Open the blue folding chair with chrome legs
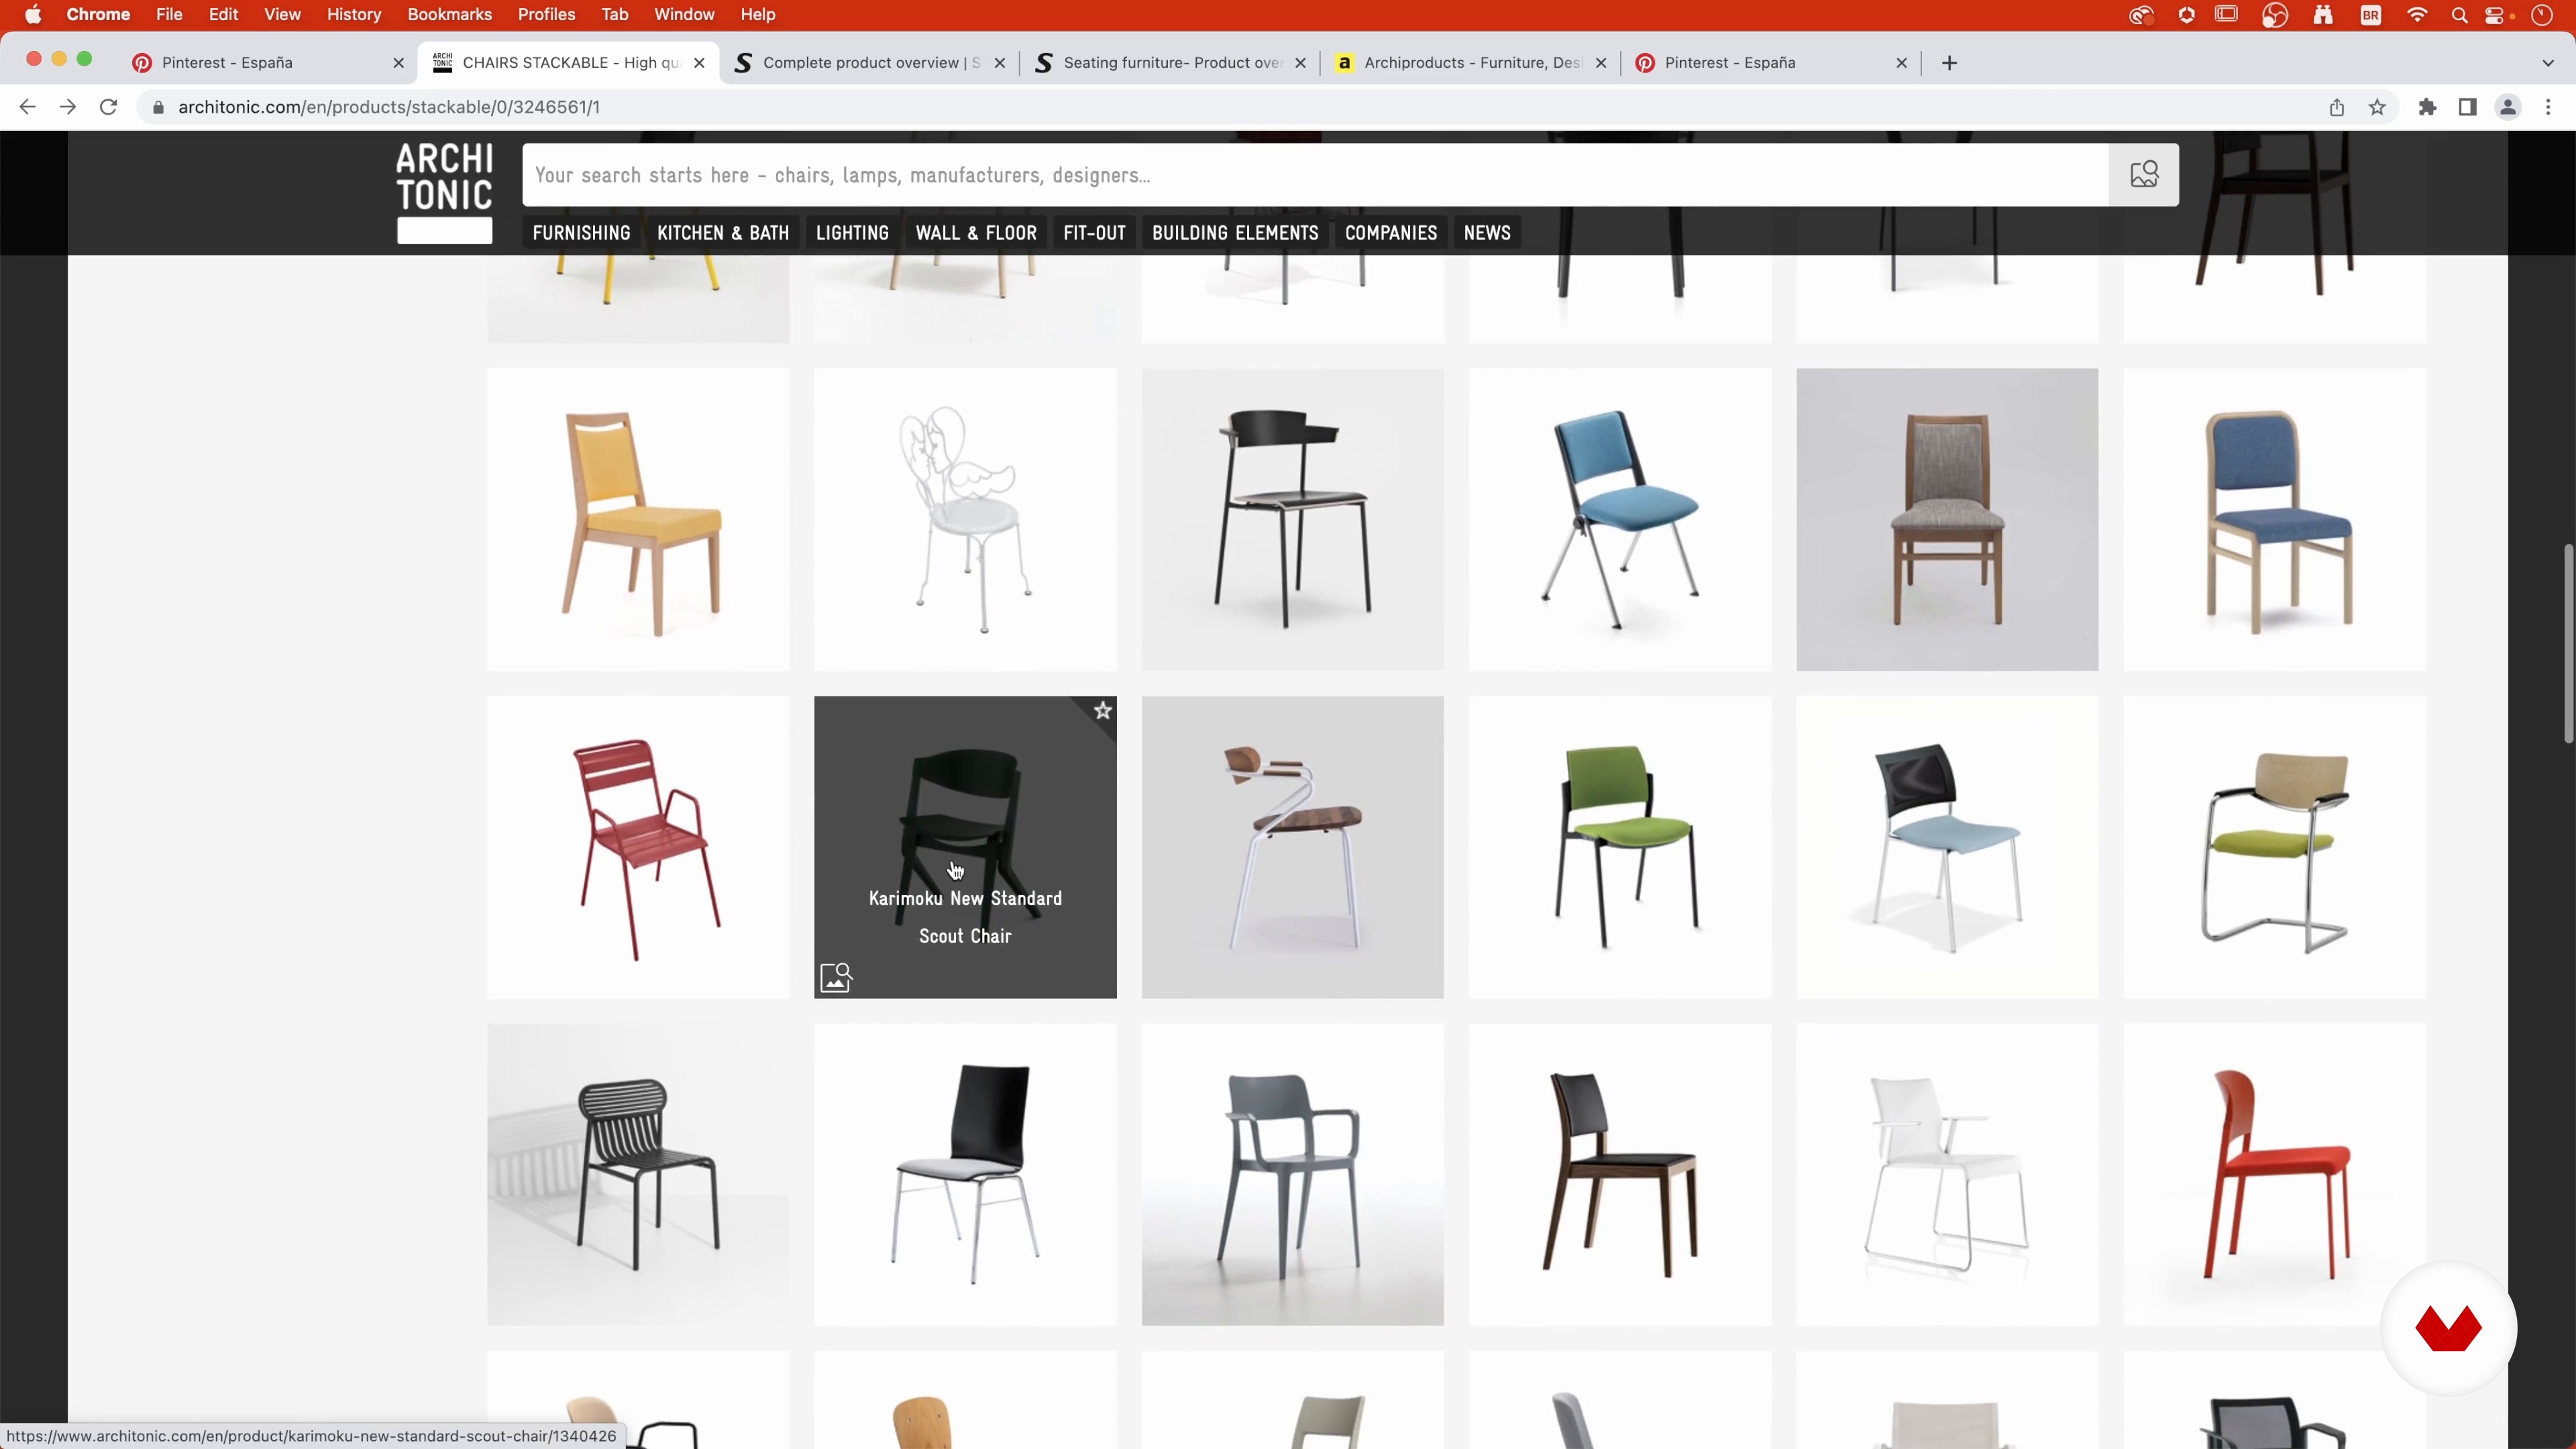The image size is (2576, 1449). 1620,519
